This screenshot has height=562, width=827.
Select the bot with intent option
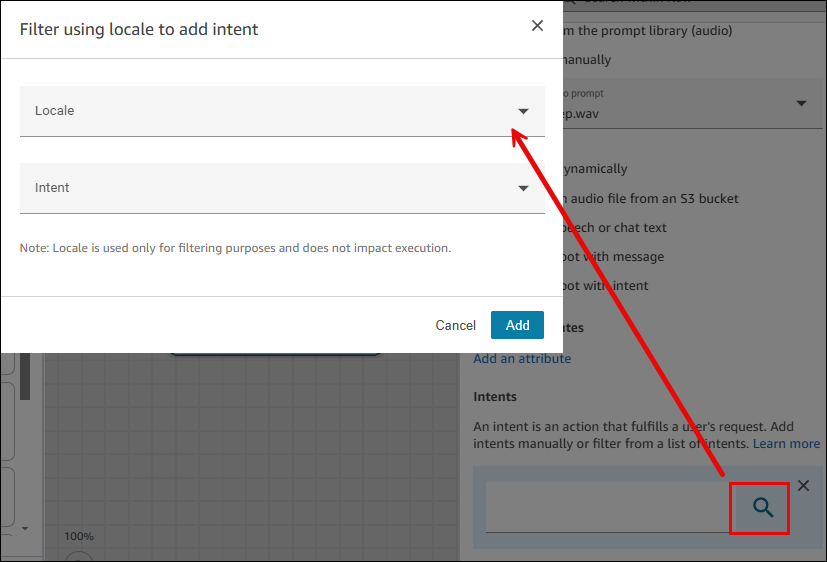tap(600, 286)
